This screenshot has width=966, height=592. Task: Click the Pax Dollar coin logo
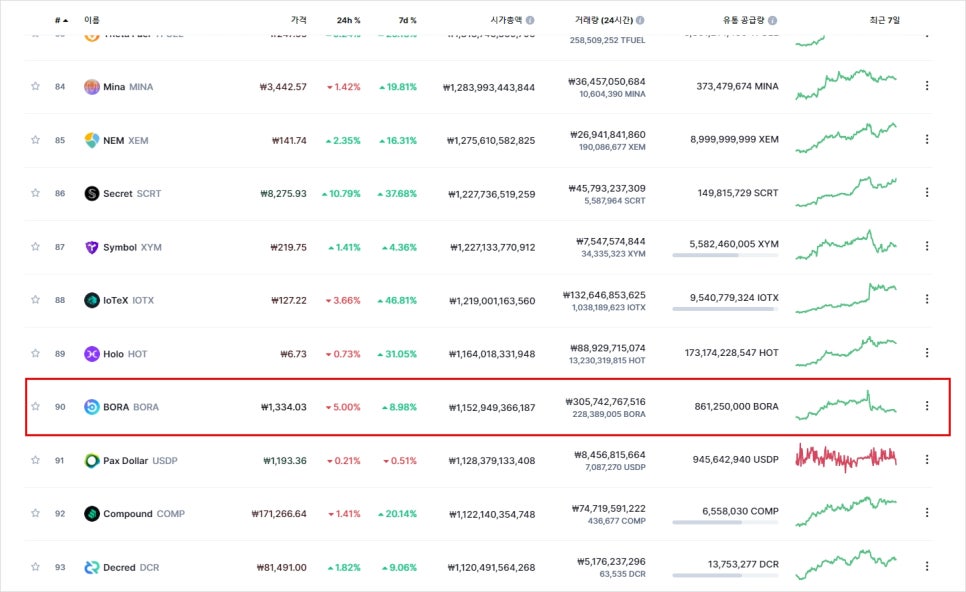click(x=92, y=461)
